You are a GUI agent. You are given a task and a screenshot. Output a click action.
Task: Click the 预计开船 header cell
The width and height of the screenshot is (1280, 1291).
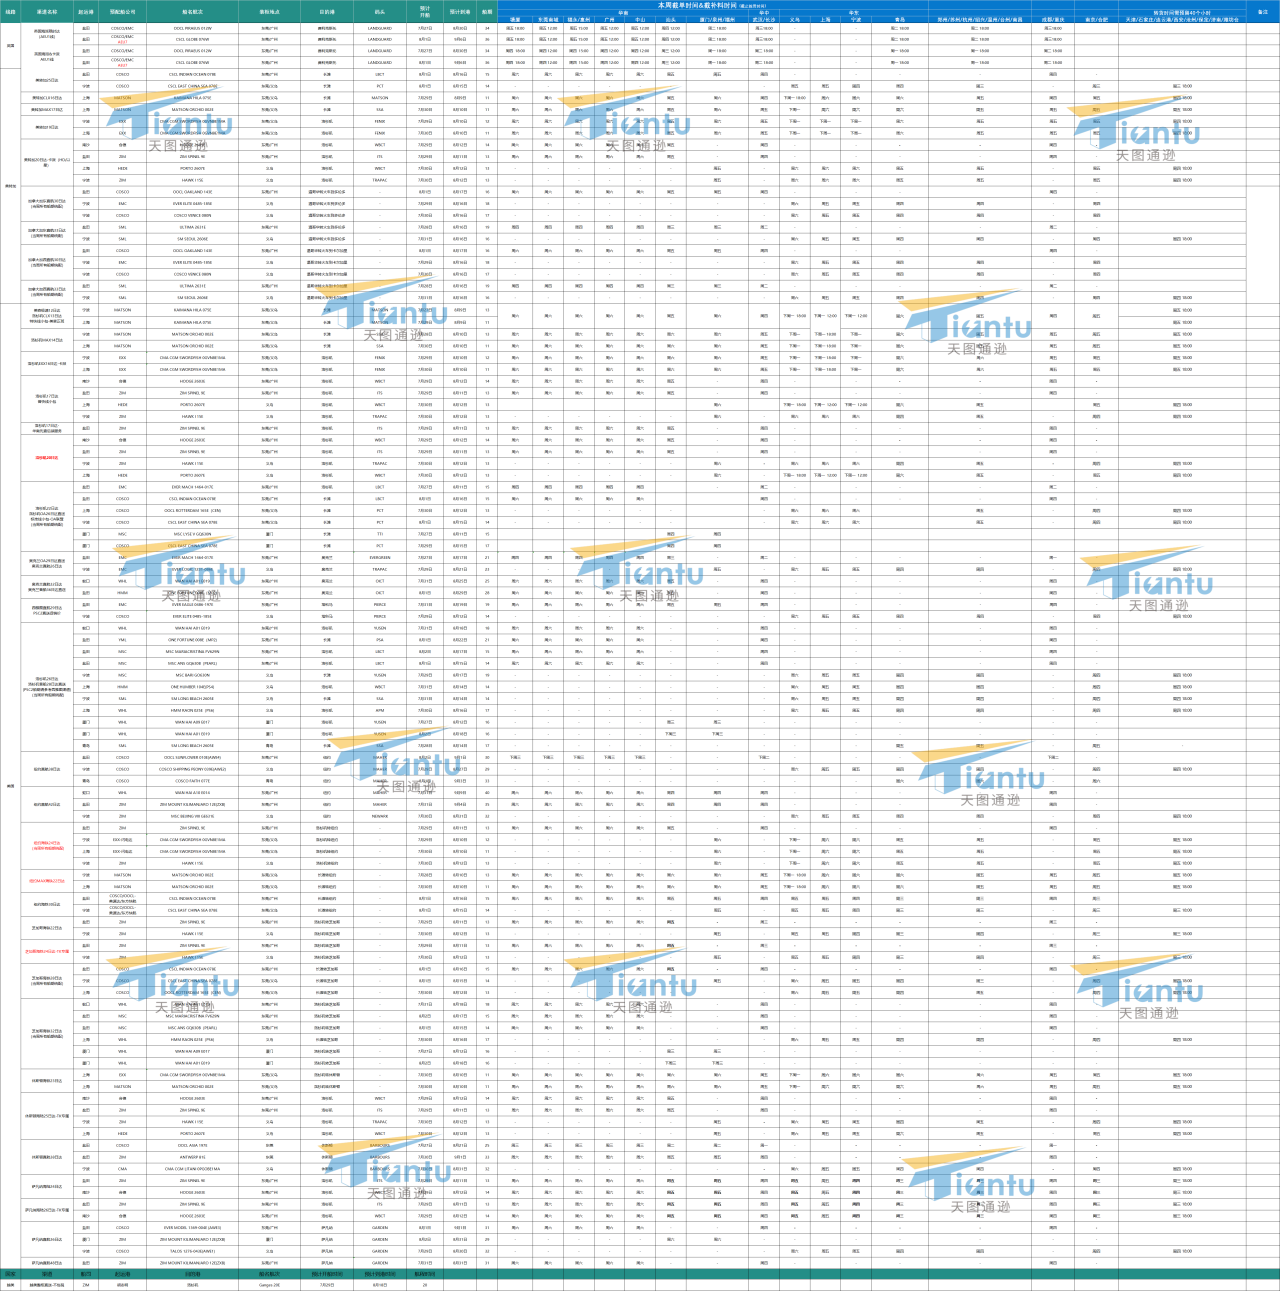(425, 12)
